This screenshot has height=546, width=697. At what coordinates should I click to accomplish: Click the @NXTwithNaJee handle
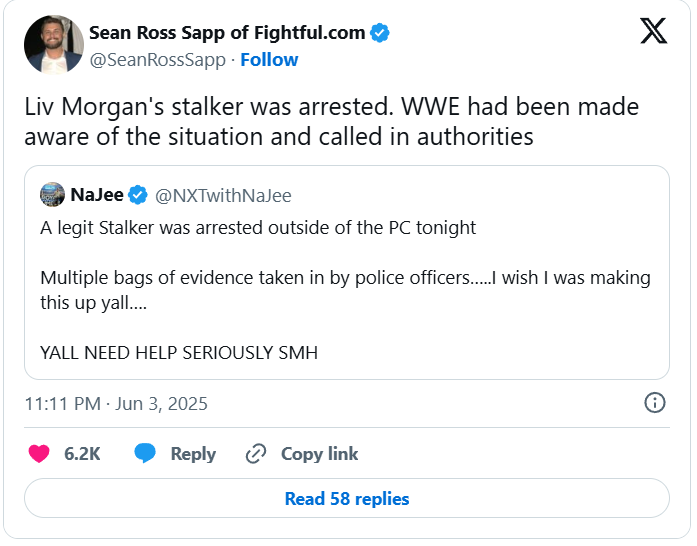click(x=224, y=195)
